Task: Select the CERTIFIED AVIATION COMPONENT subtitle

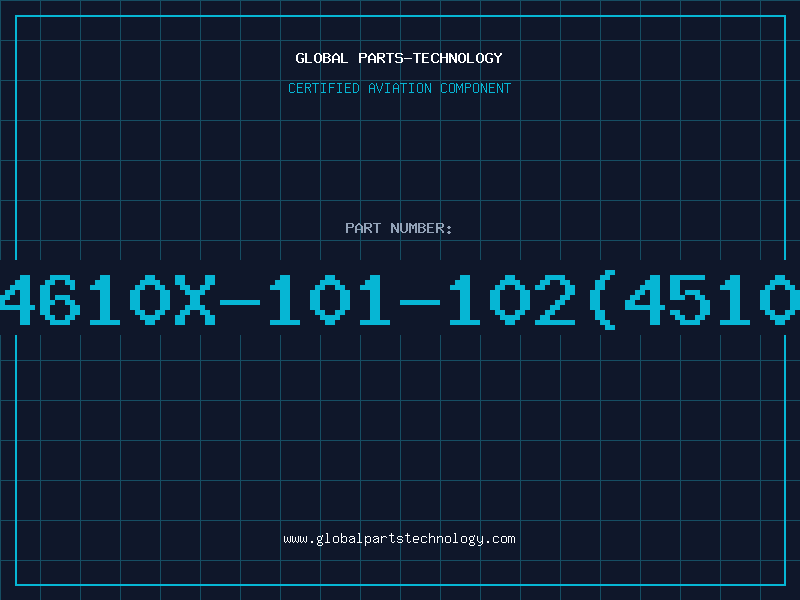Action: point(399,88)
